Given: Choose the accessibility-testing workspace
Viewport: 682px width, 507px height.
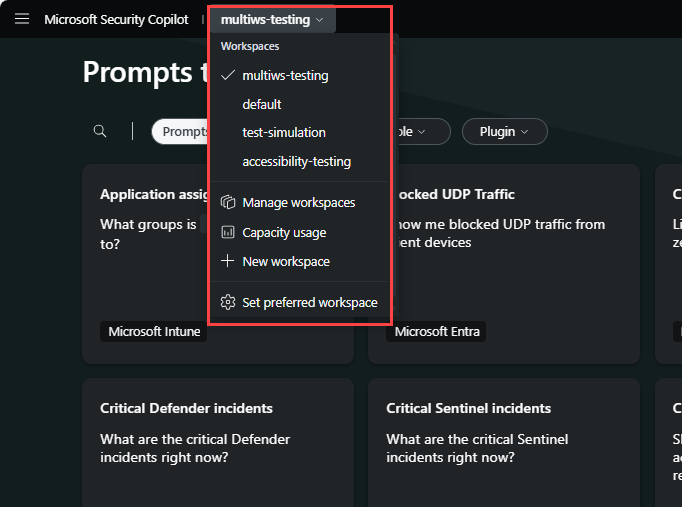Looking at the screenshot, I should pyautogui.click(x=296, y=161).
